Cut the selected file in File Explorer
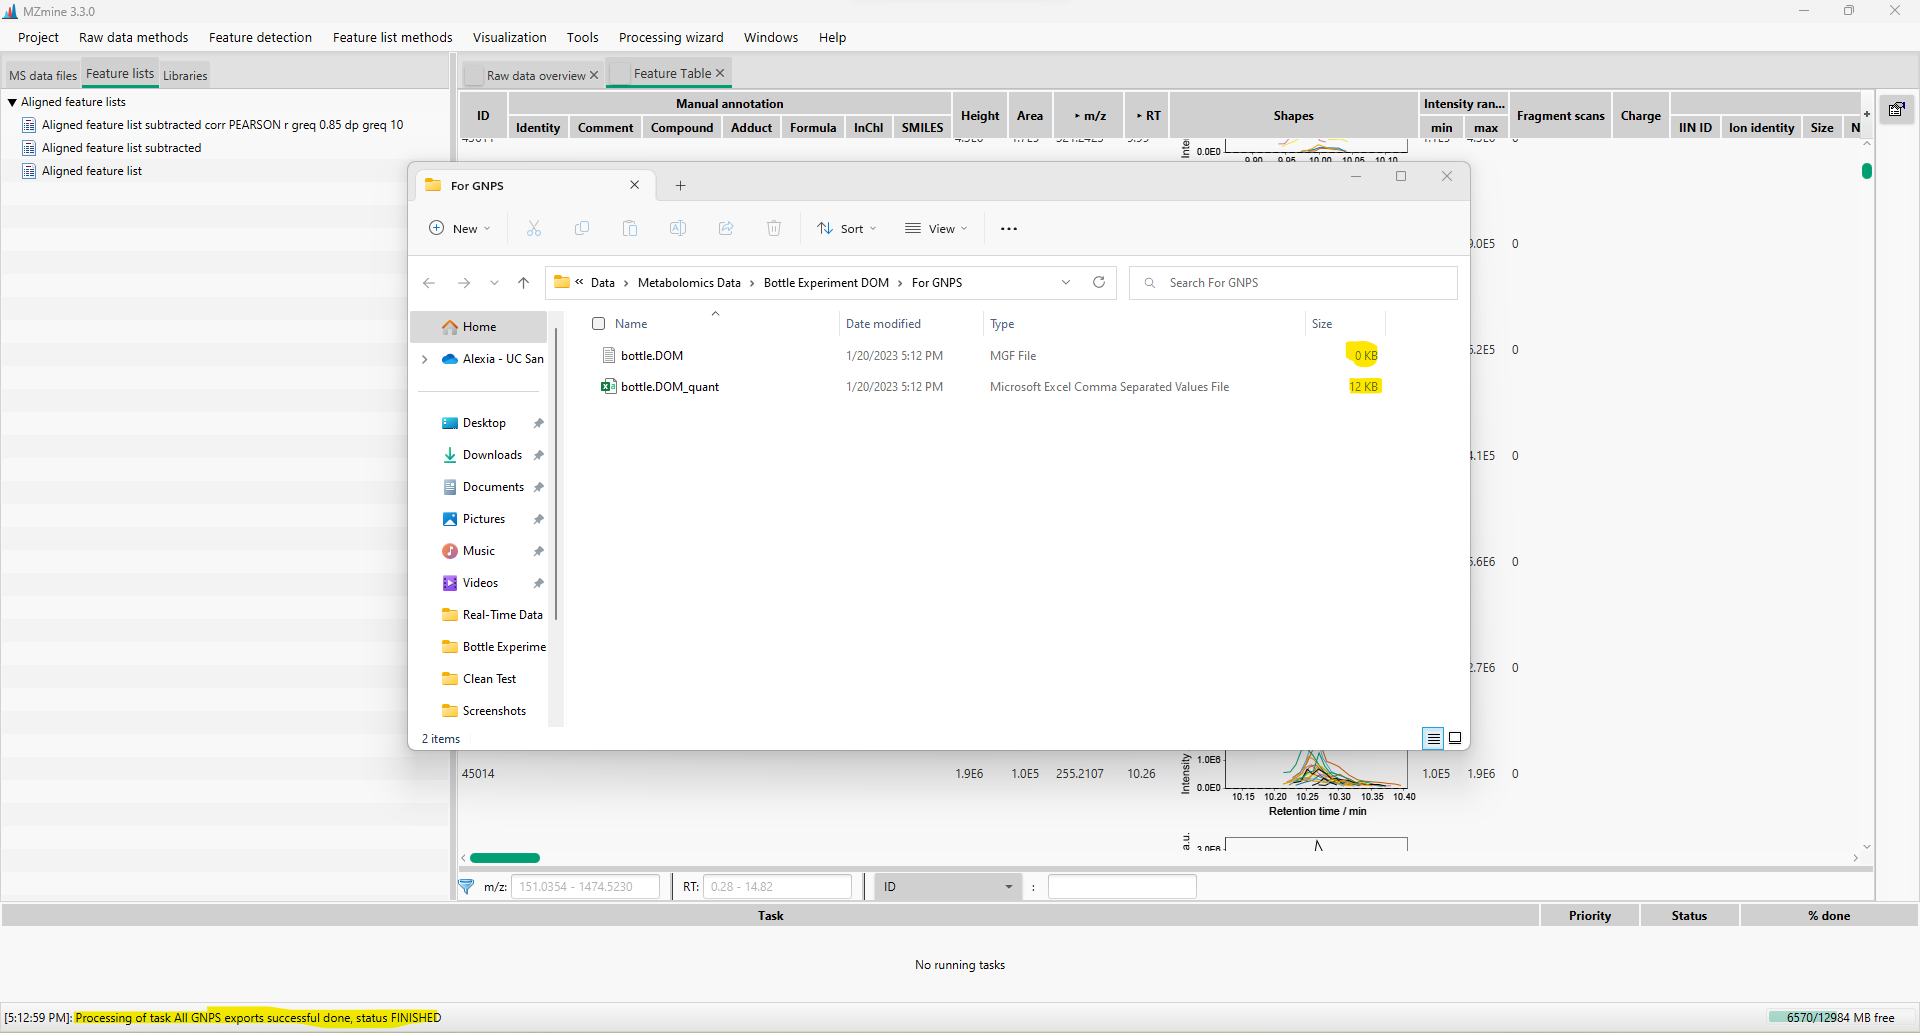 [x=534, y=228]
